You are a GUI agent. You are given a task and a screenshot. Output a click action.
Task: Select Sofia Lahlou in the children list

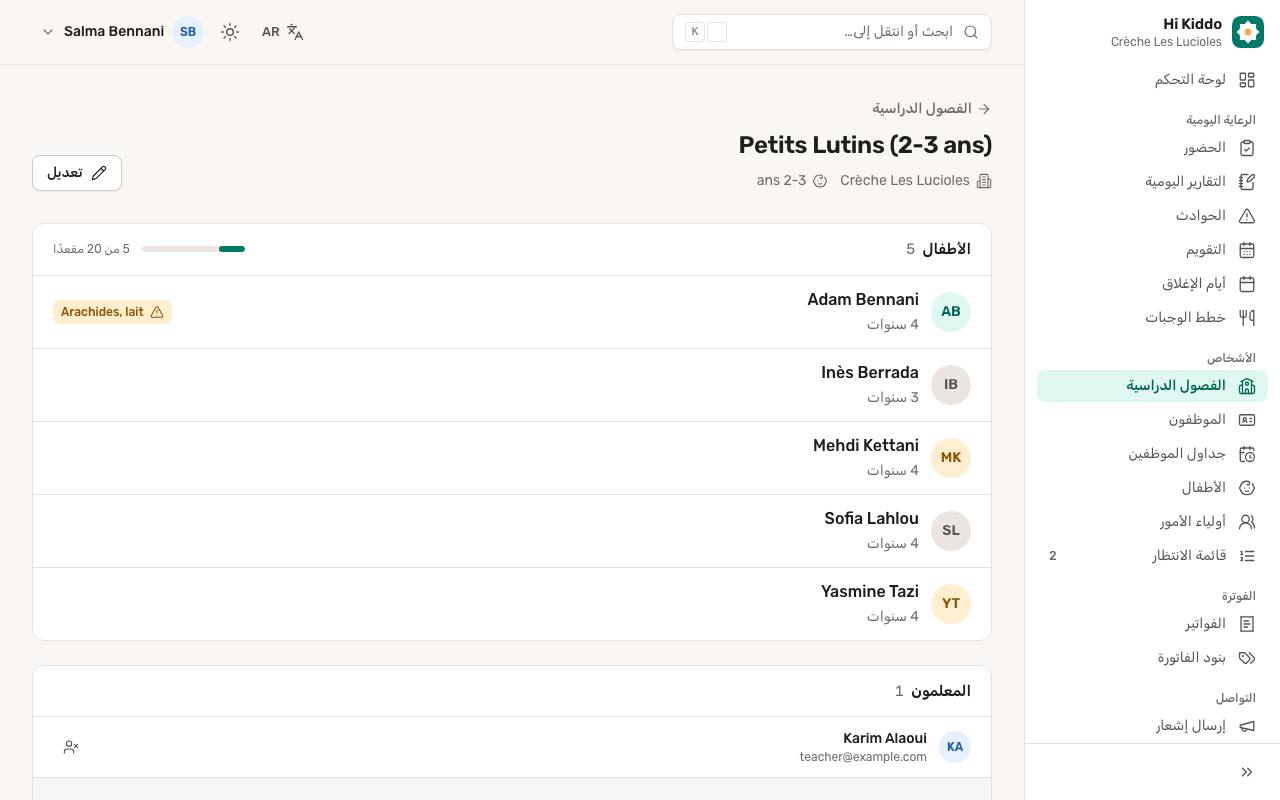512,531
